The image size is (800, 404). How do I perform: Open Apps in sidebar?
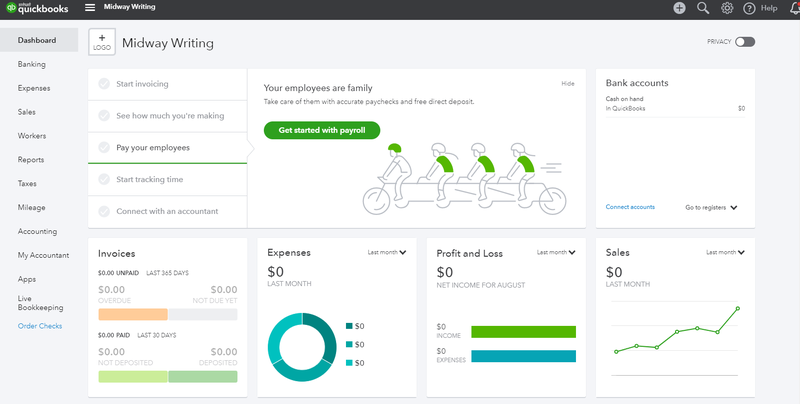coord(27,280)
